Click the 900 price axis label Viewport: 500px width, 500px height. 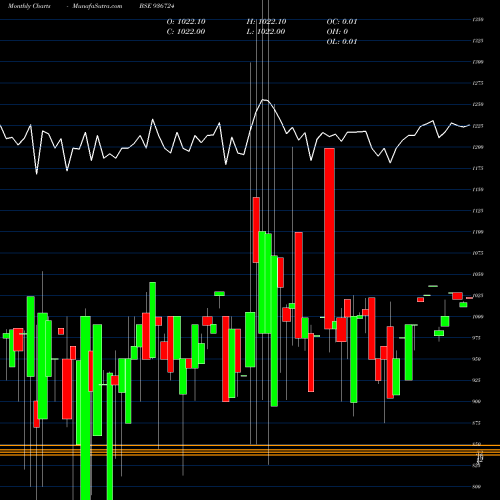click(x=477, y=401)
